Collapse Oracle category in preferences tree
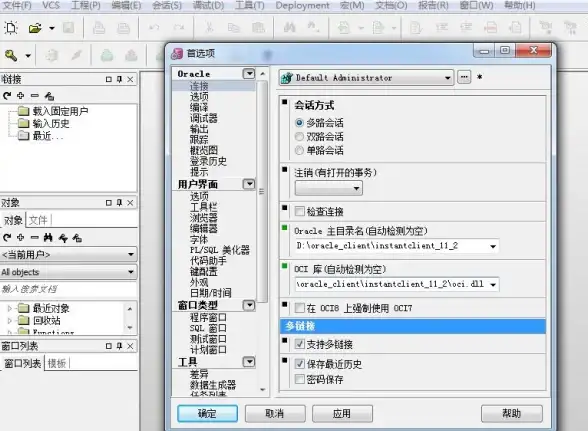The image size is (588, 431). (249, 74)
